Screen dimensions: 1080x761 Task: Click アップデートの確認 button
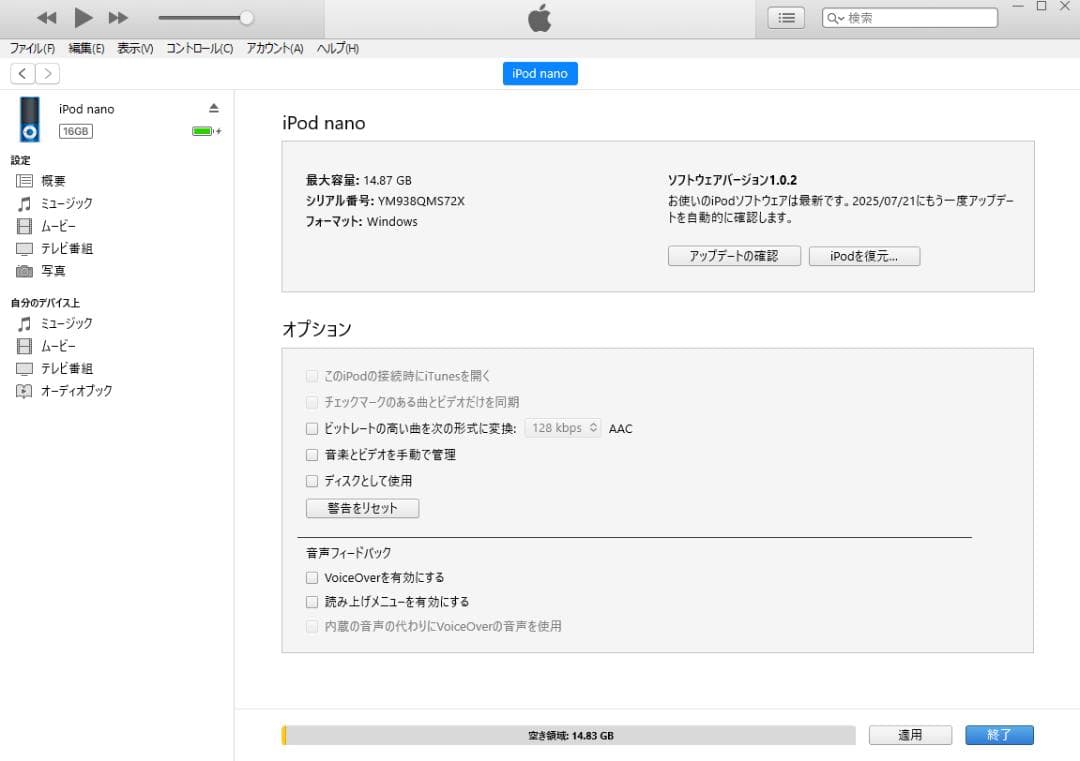coord(734,256)
